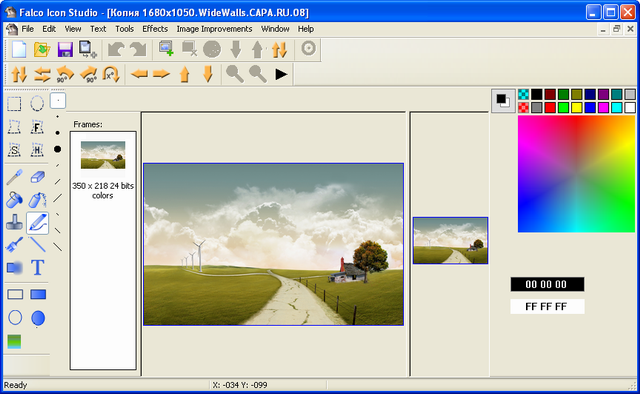Select the largest round brush size

click(x=58, y=149)
